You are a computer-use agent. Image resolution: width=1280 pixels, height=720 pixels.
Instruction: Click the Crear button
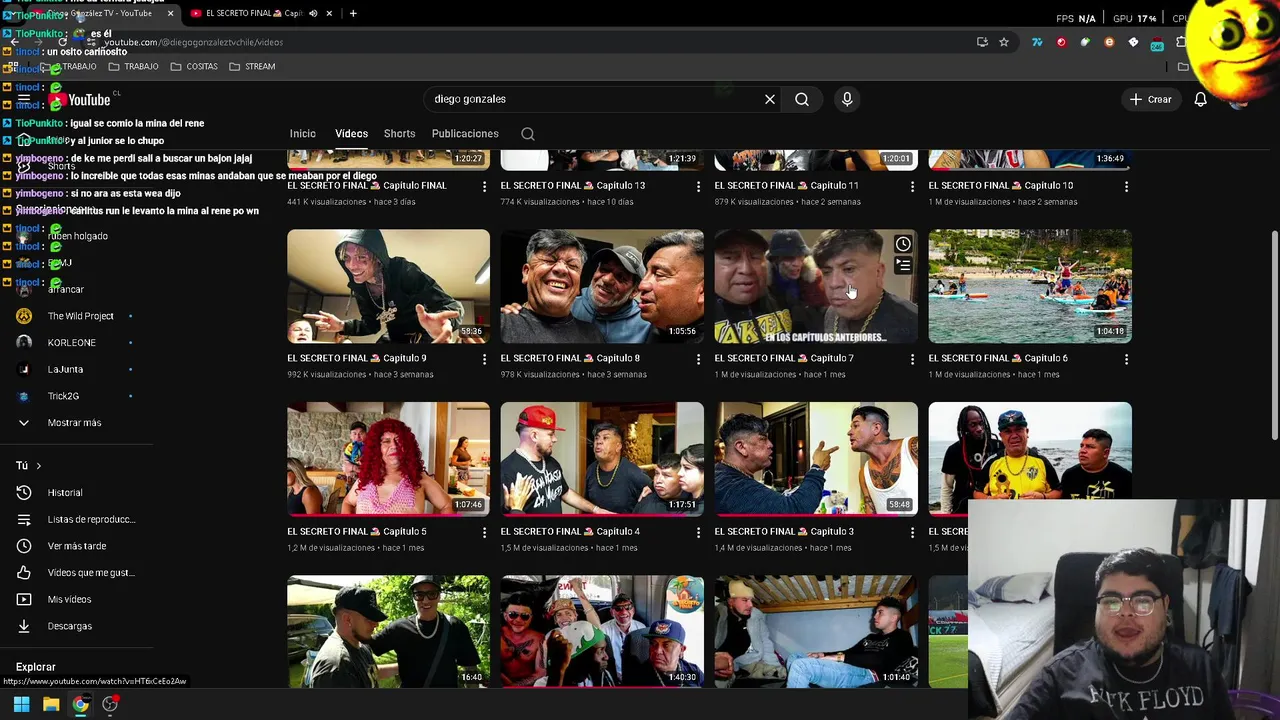pos(1150,99)
